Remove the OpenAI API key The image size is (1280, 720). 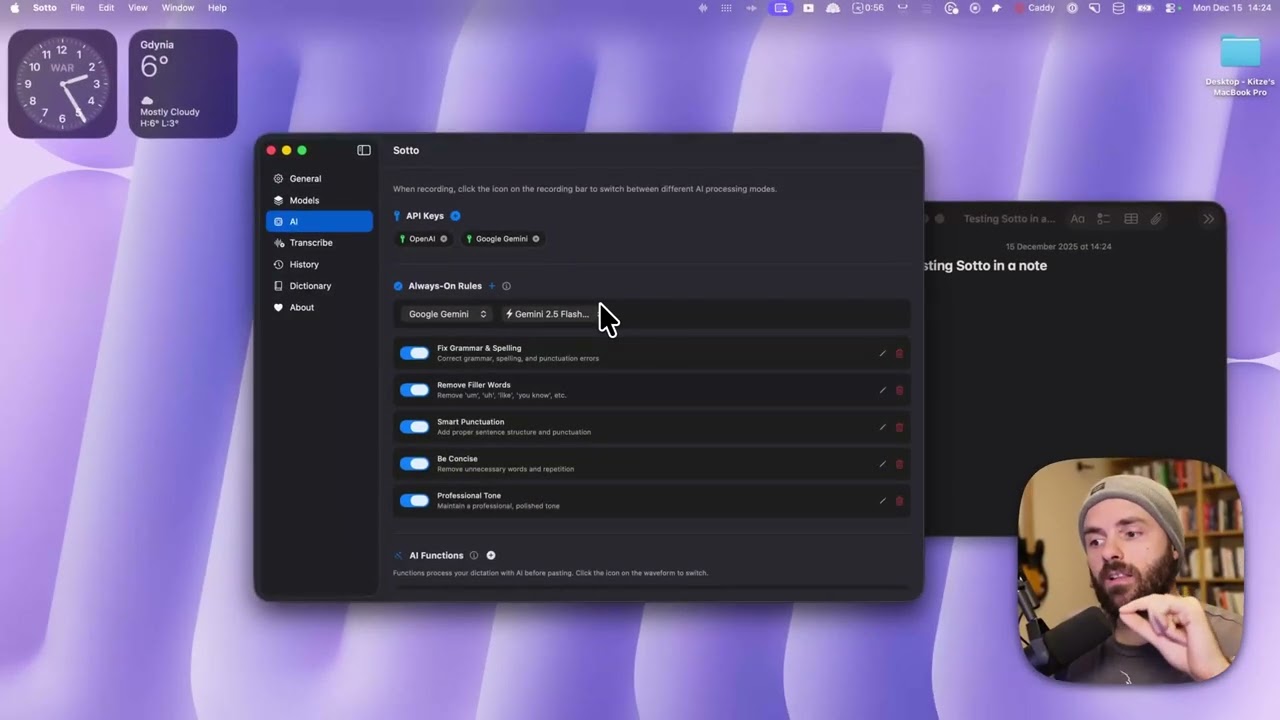tap(444, 239)
